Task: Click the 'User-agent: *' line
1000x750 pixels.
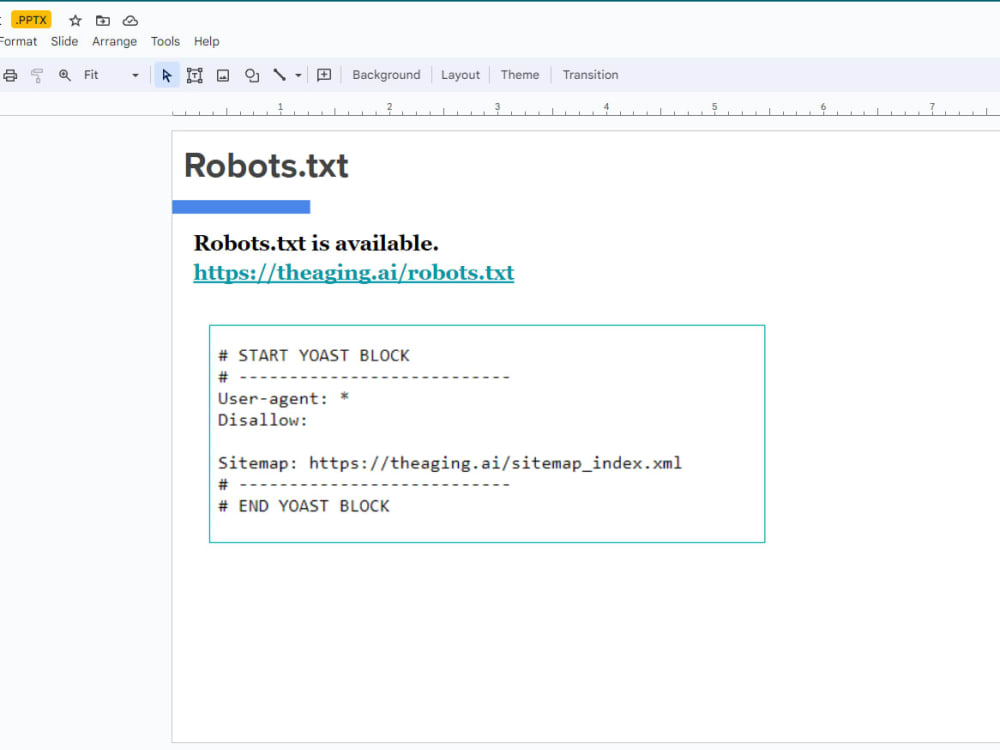Action: pos(283,399)
